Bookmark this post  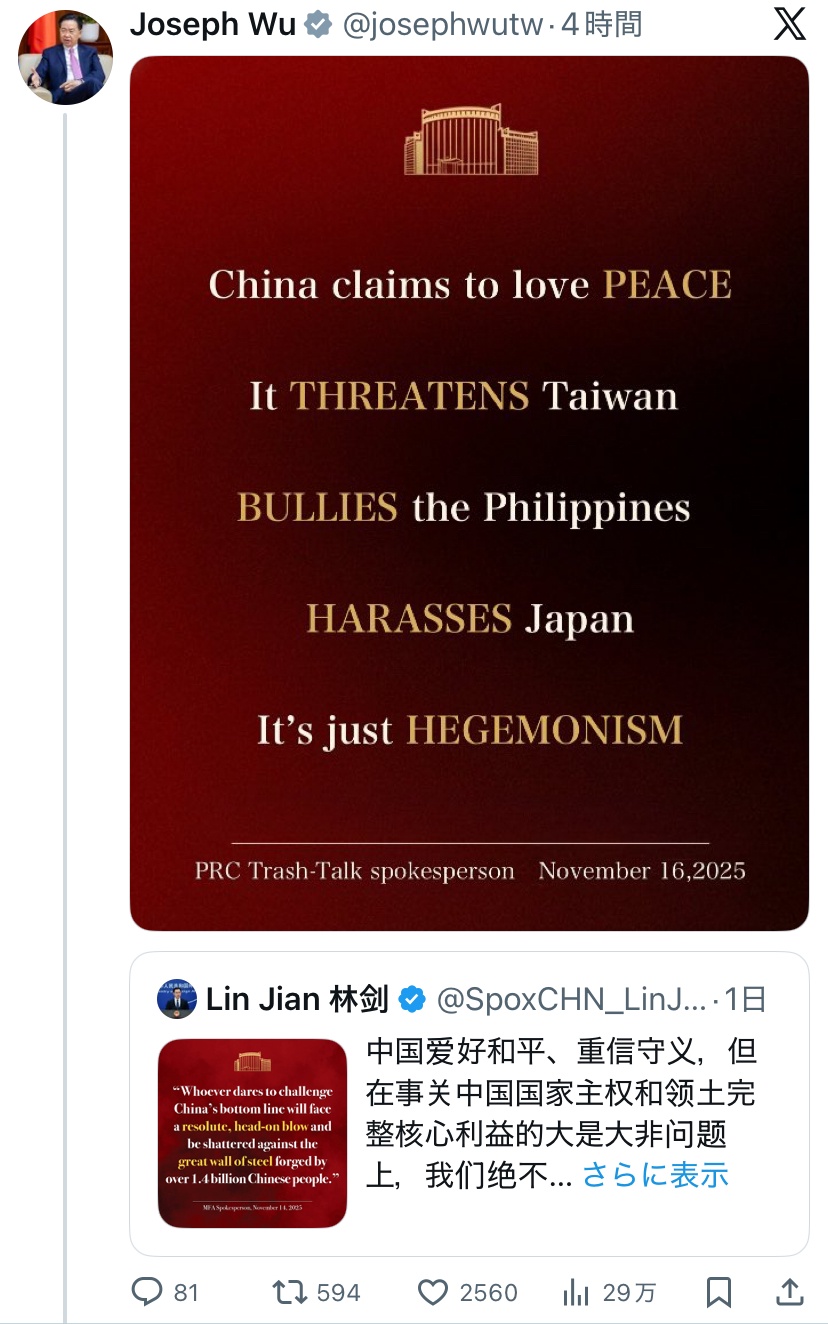coord(718,1292)
